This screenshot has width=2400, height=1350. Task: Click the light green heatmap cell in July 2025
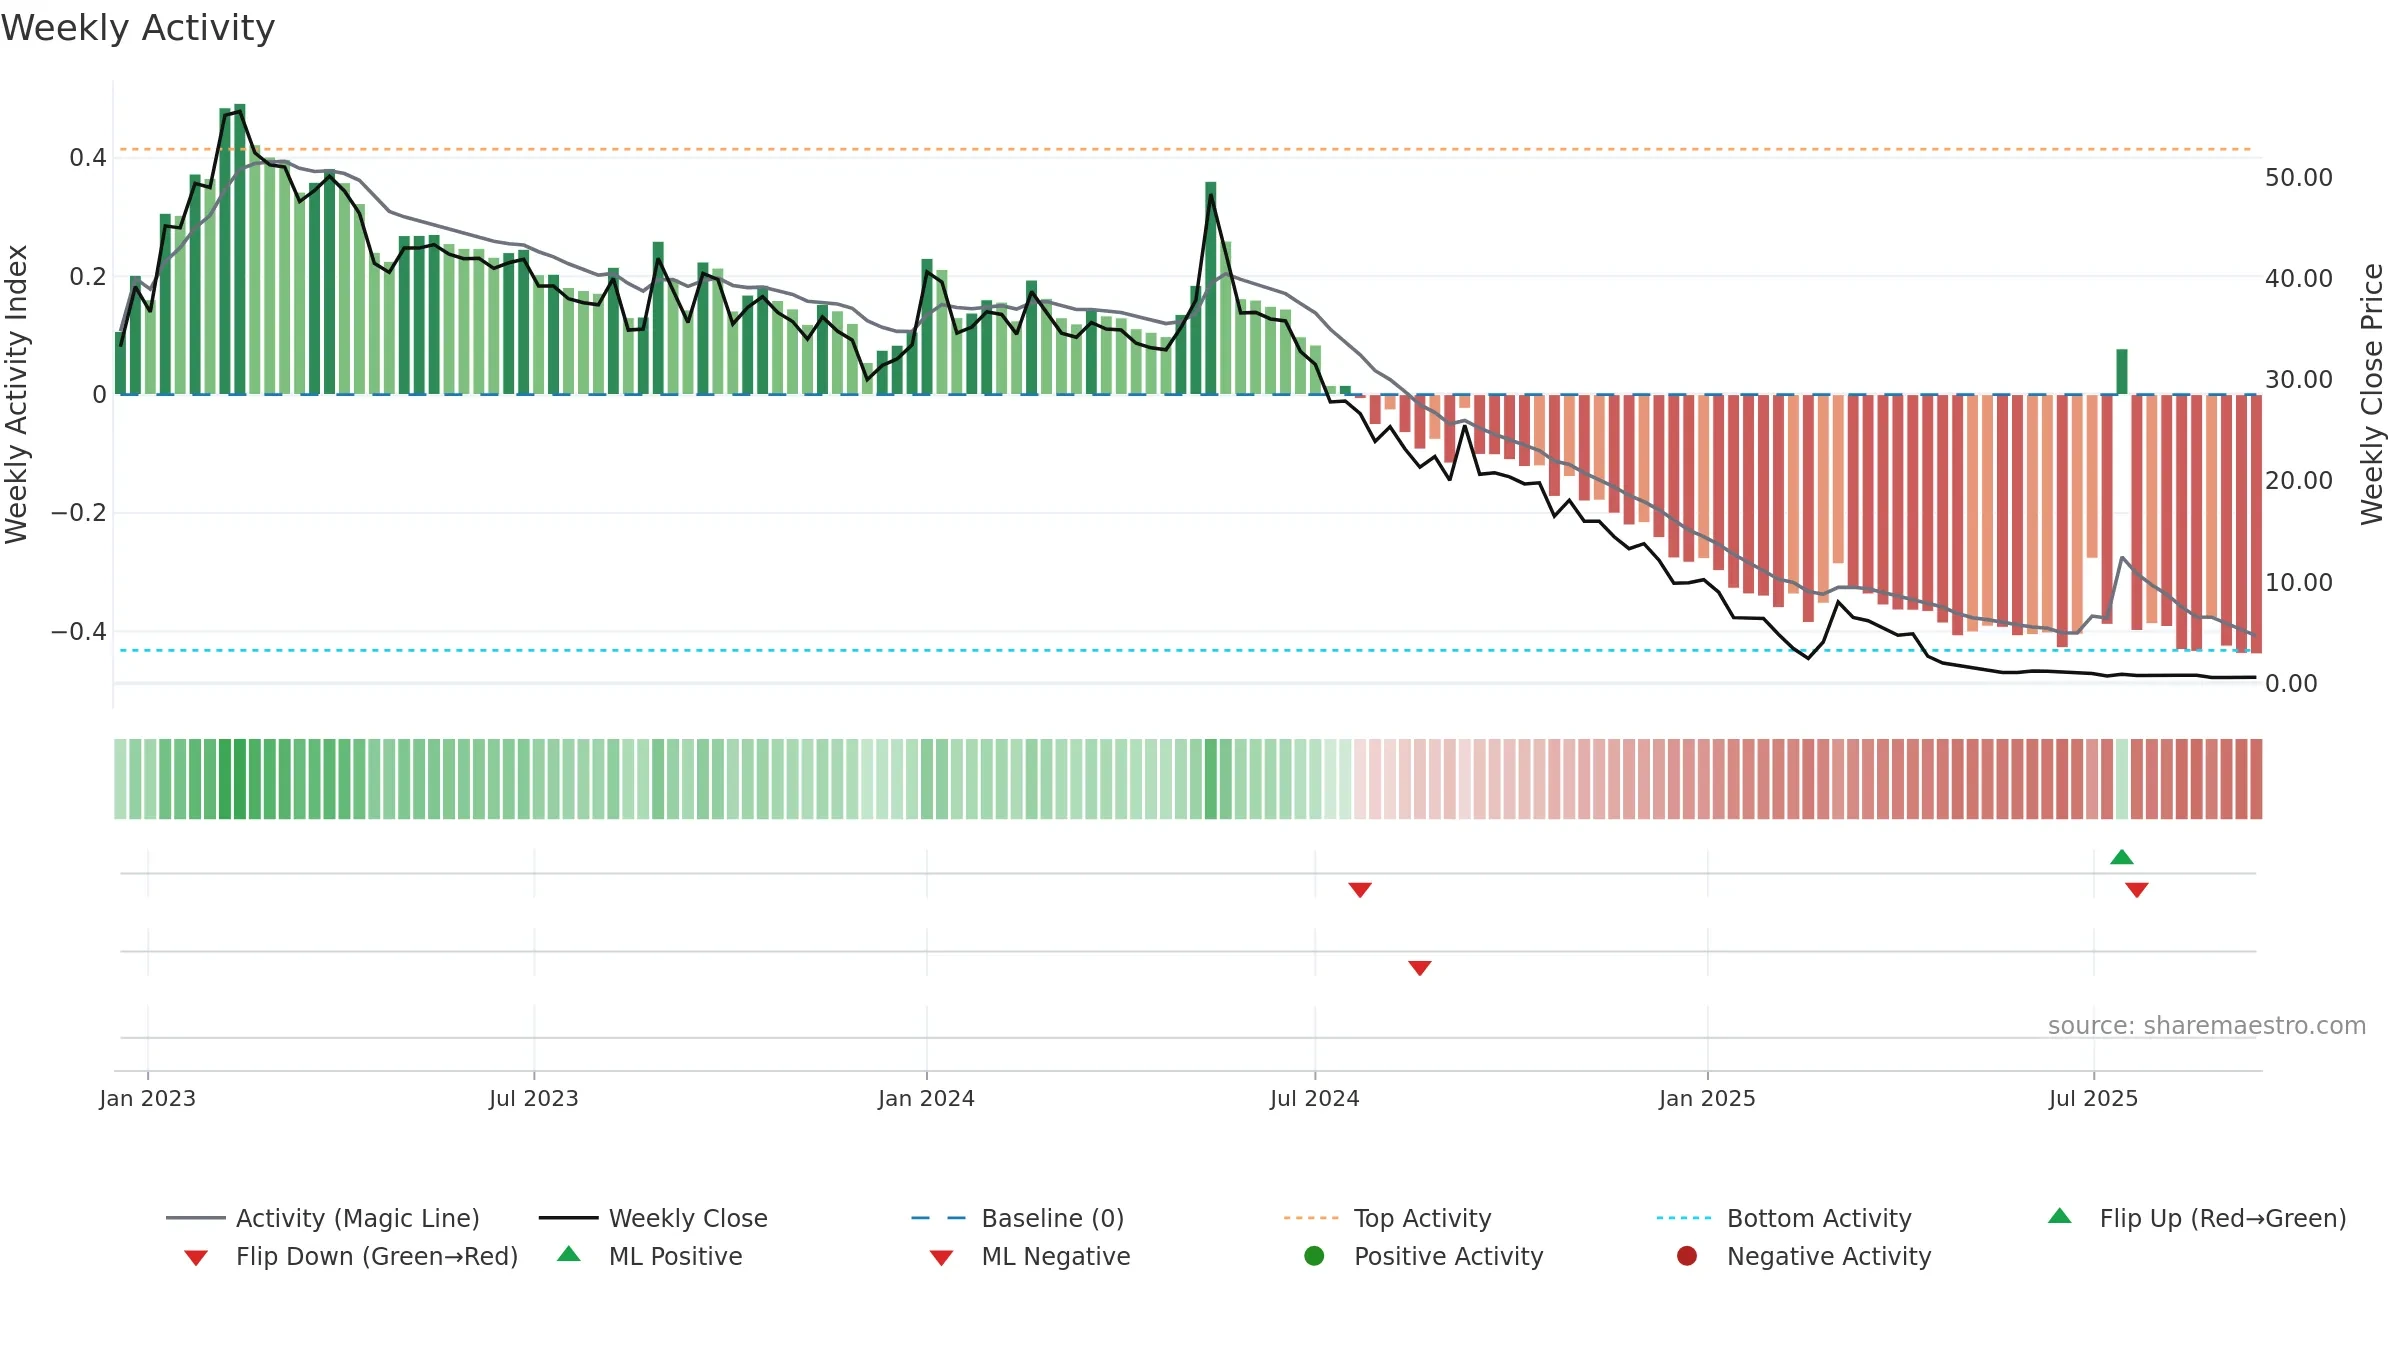(2122, 779)
